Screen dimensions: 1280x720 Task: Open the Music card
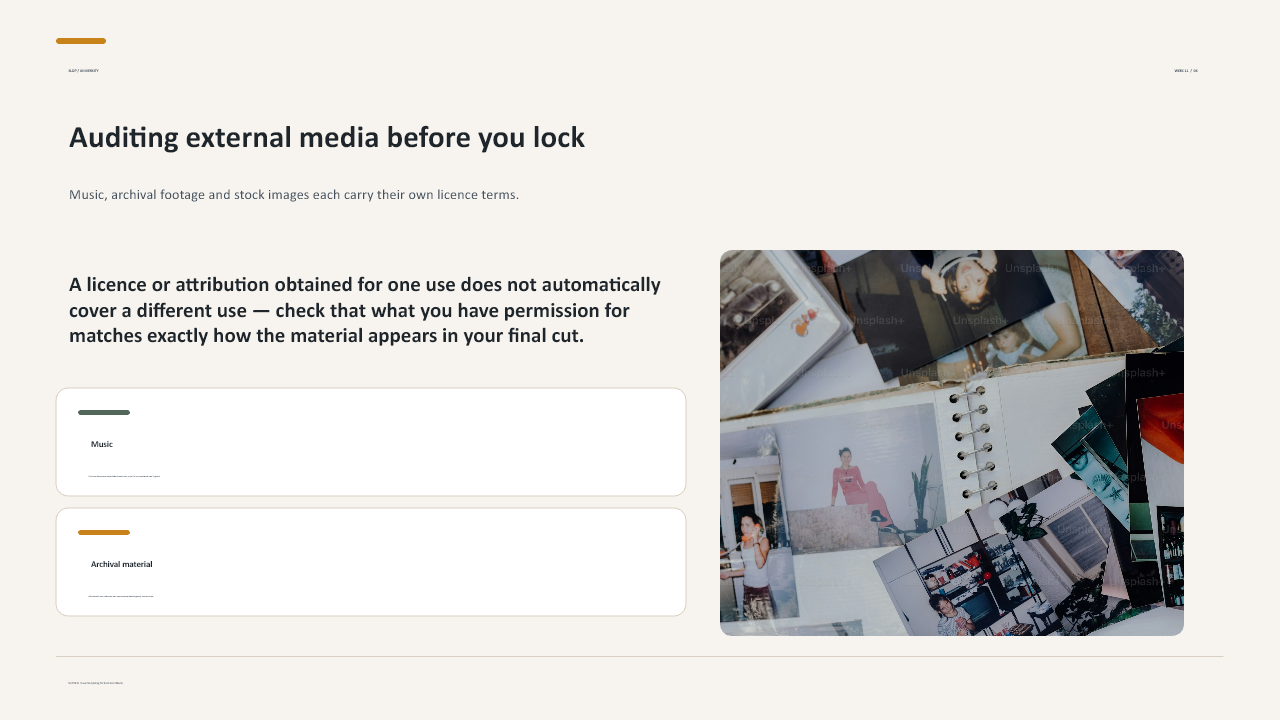pos(371,442)
